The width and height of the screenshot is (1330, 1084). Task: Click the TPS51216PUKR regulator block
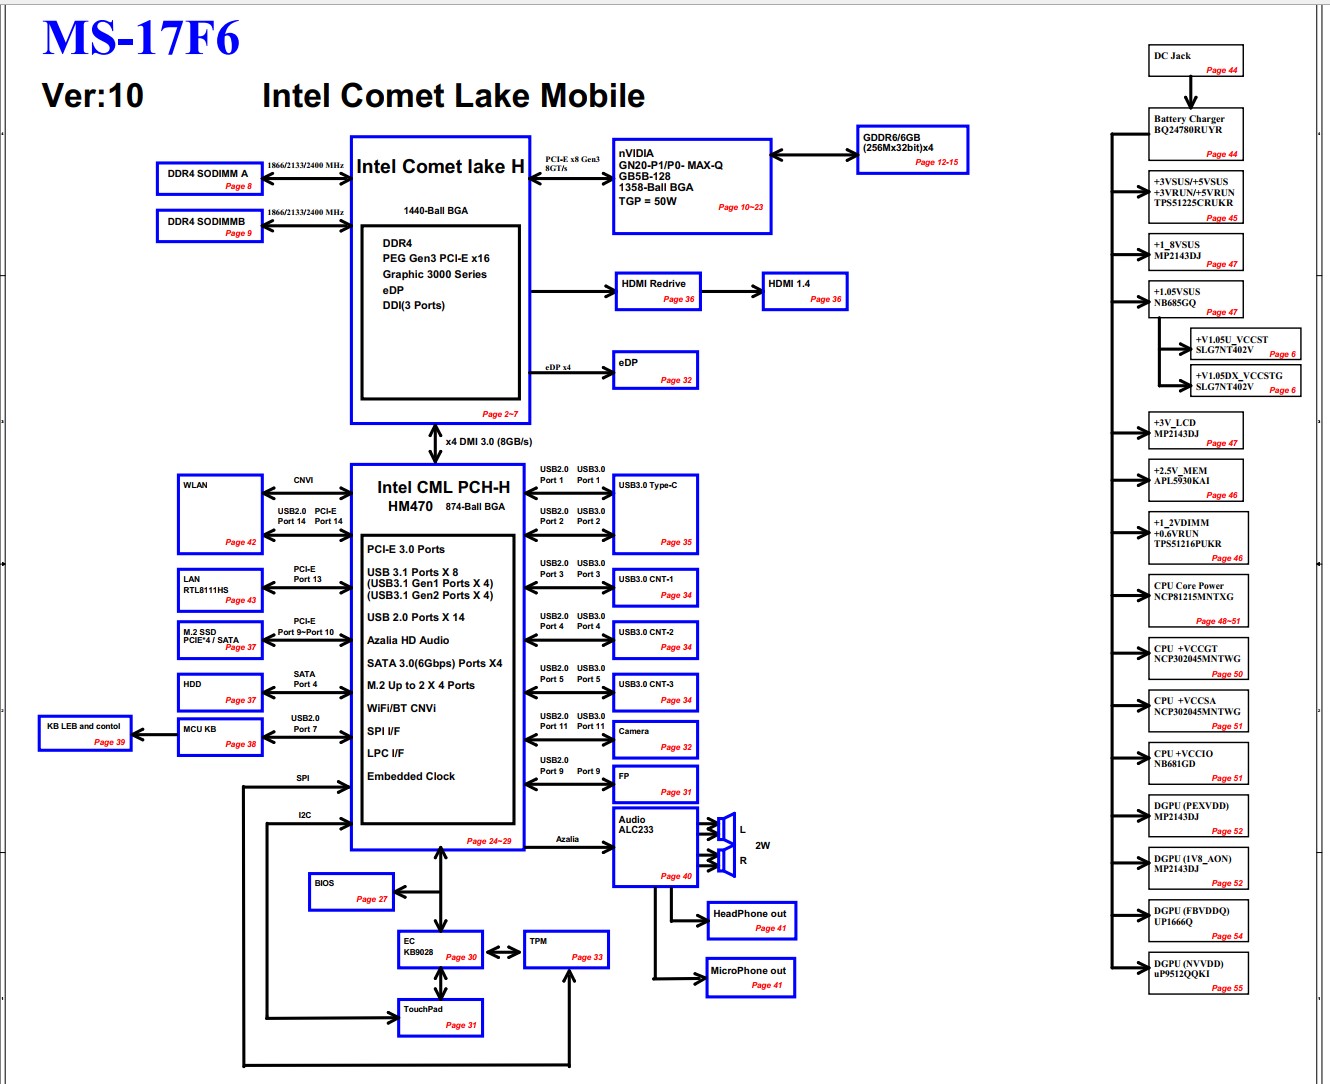[1198, 539]
